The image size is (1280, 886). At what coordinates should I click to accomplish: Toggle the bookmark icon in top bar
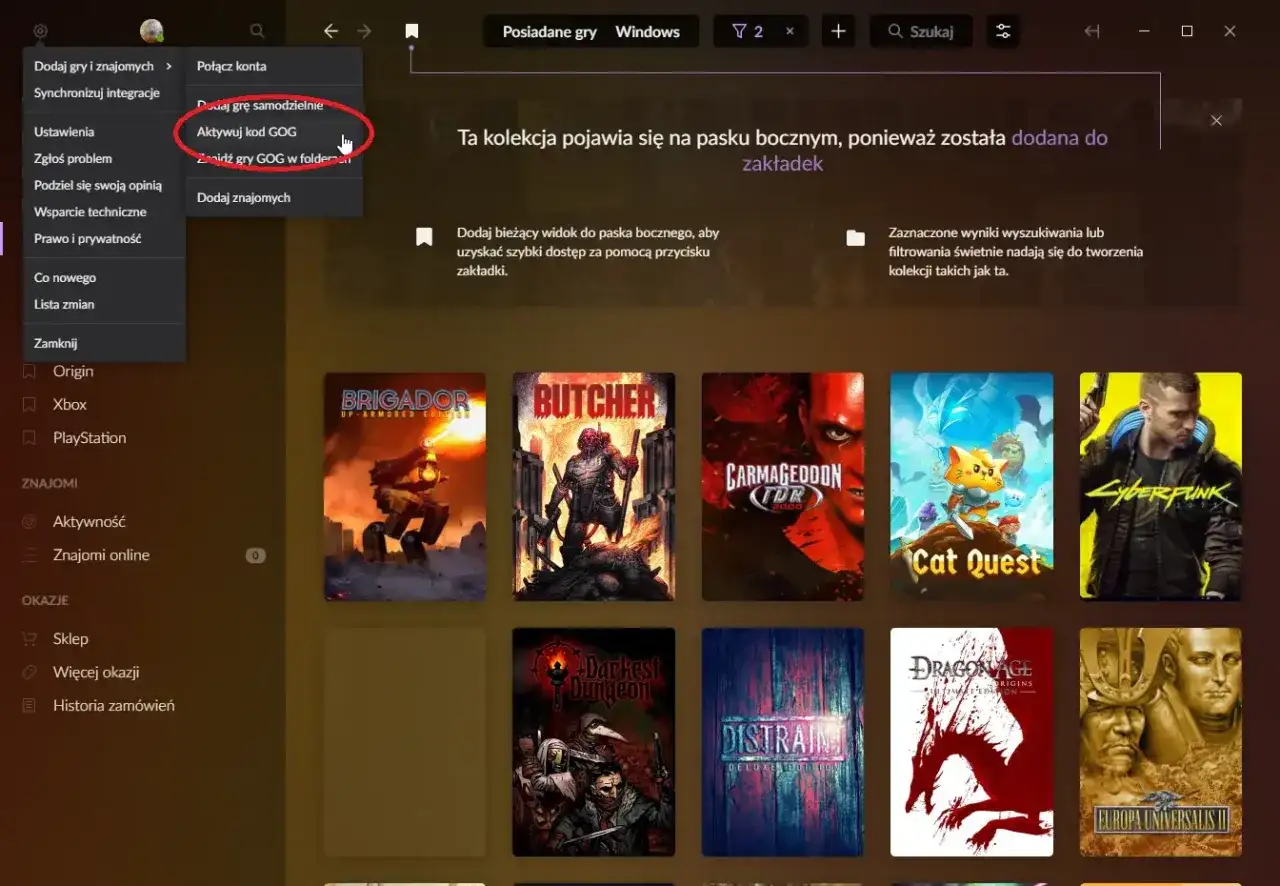(x=411, y=31)
